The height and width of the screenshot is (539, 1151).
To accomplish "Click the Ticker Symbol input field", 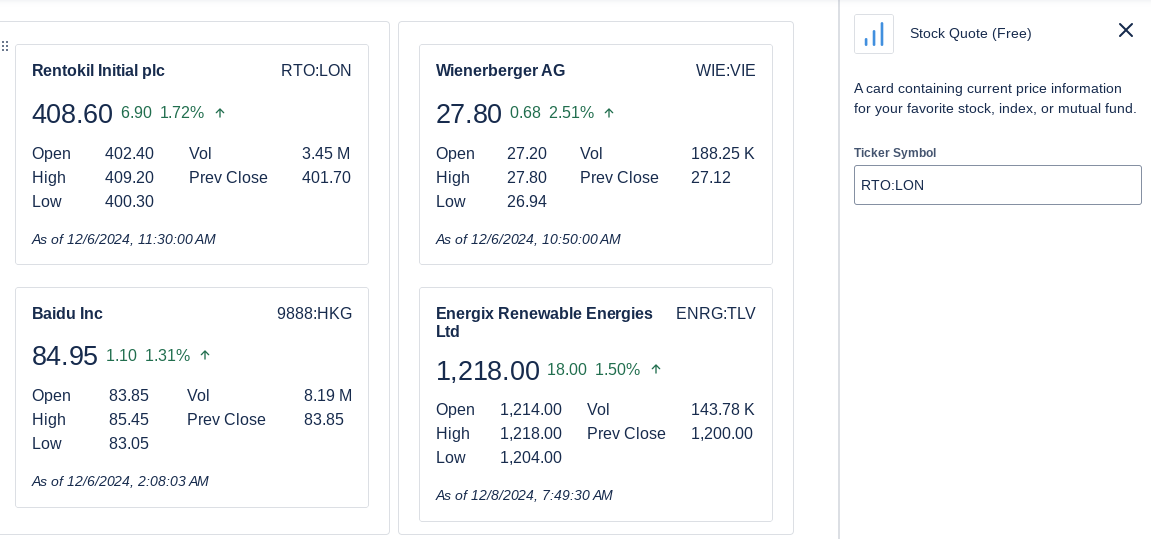I will click(x=998, y=185).
